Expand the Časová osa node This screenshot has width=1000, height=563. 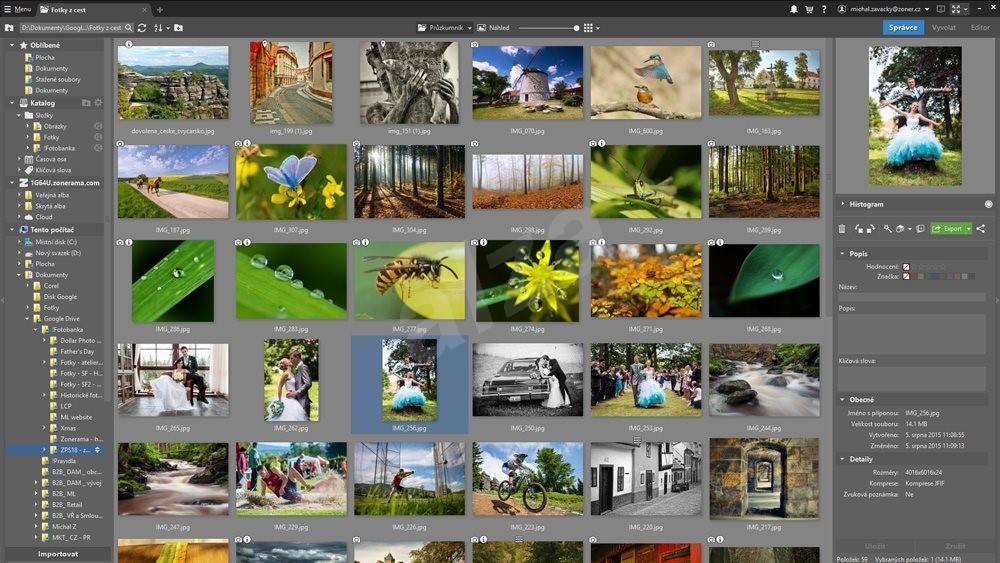tap(20, 159)
